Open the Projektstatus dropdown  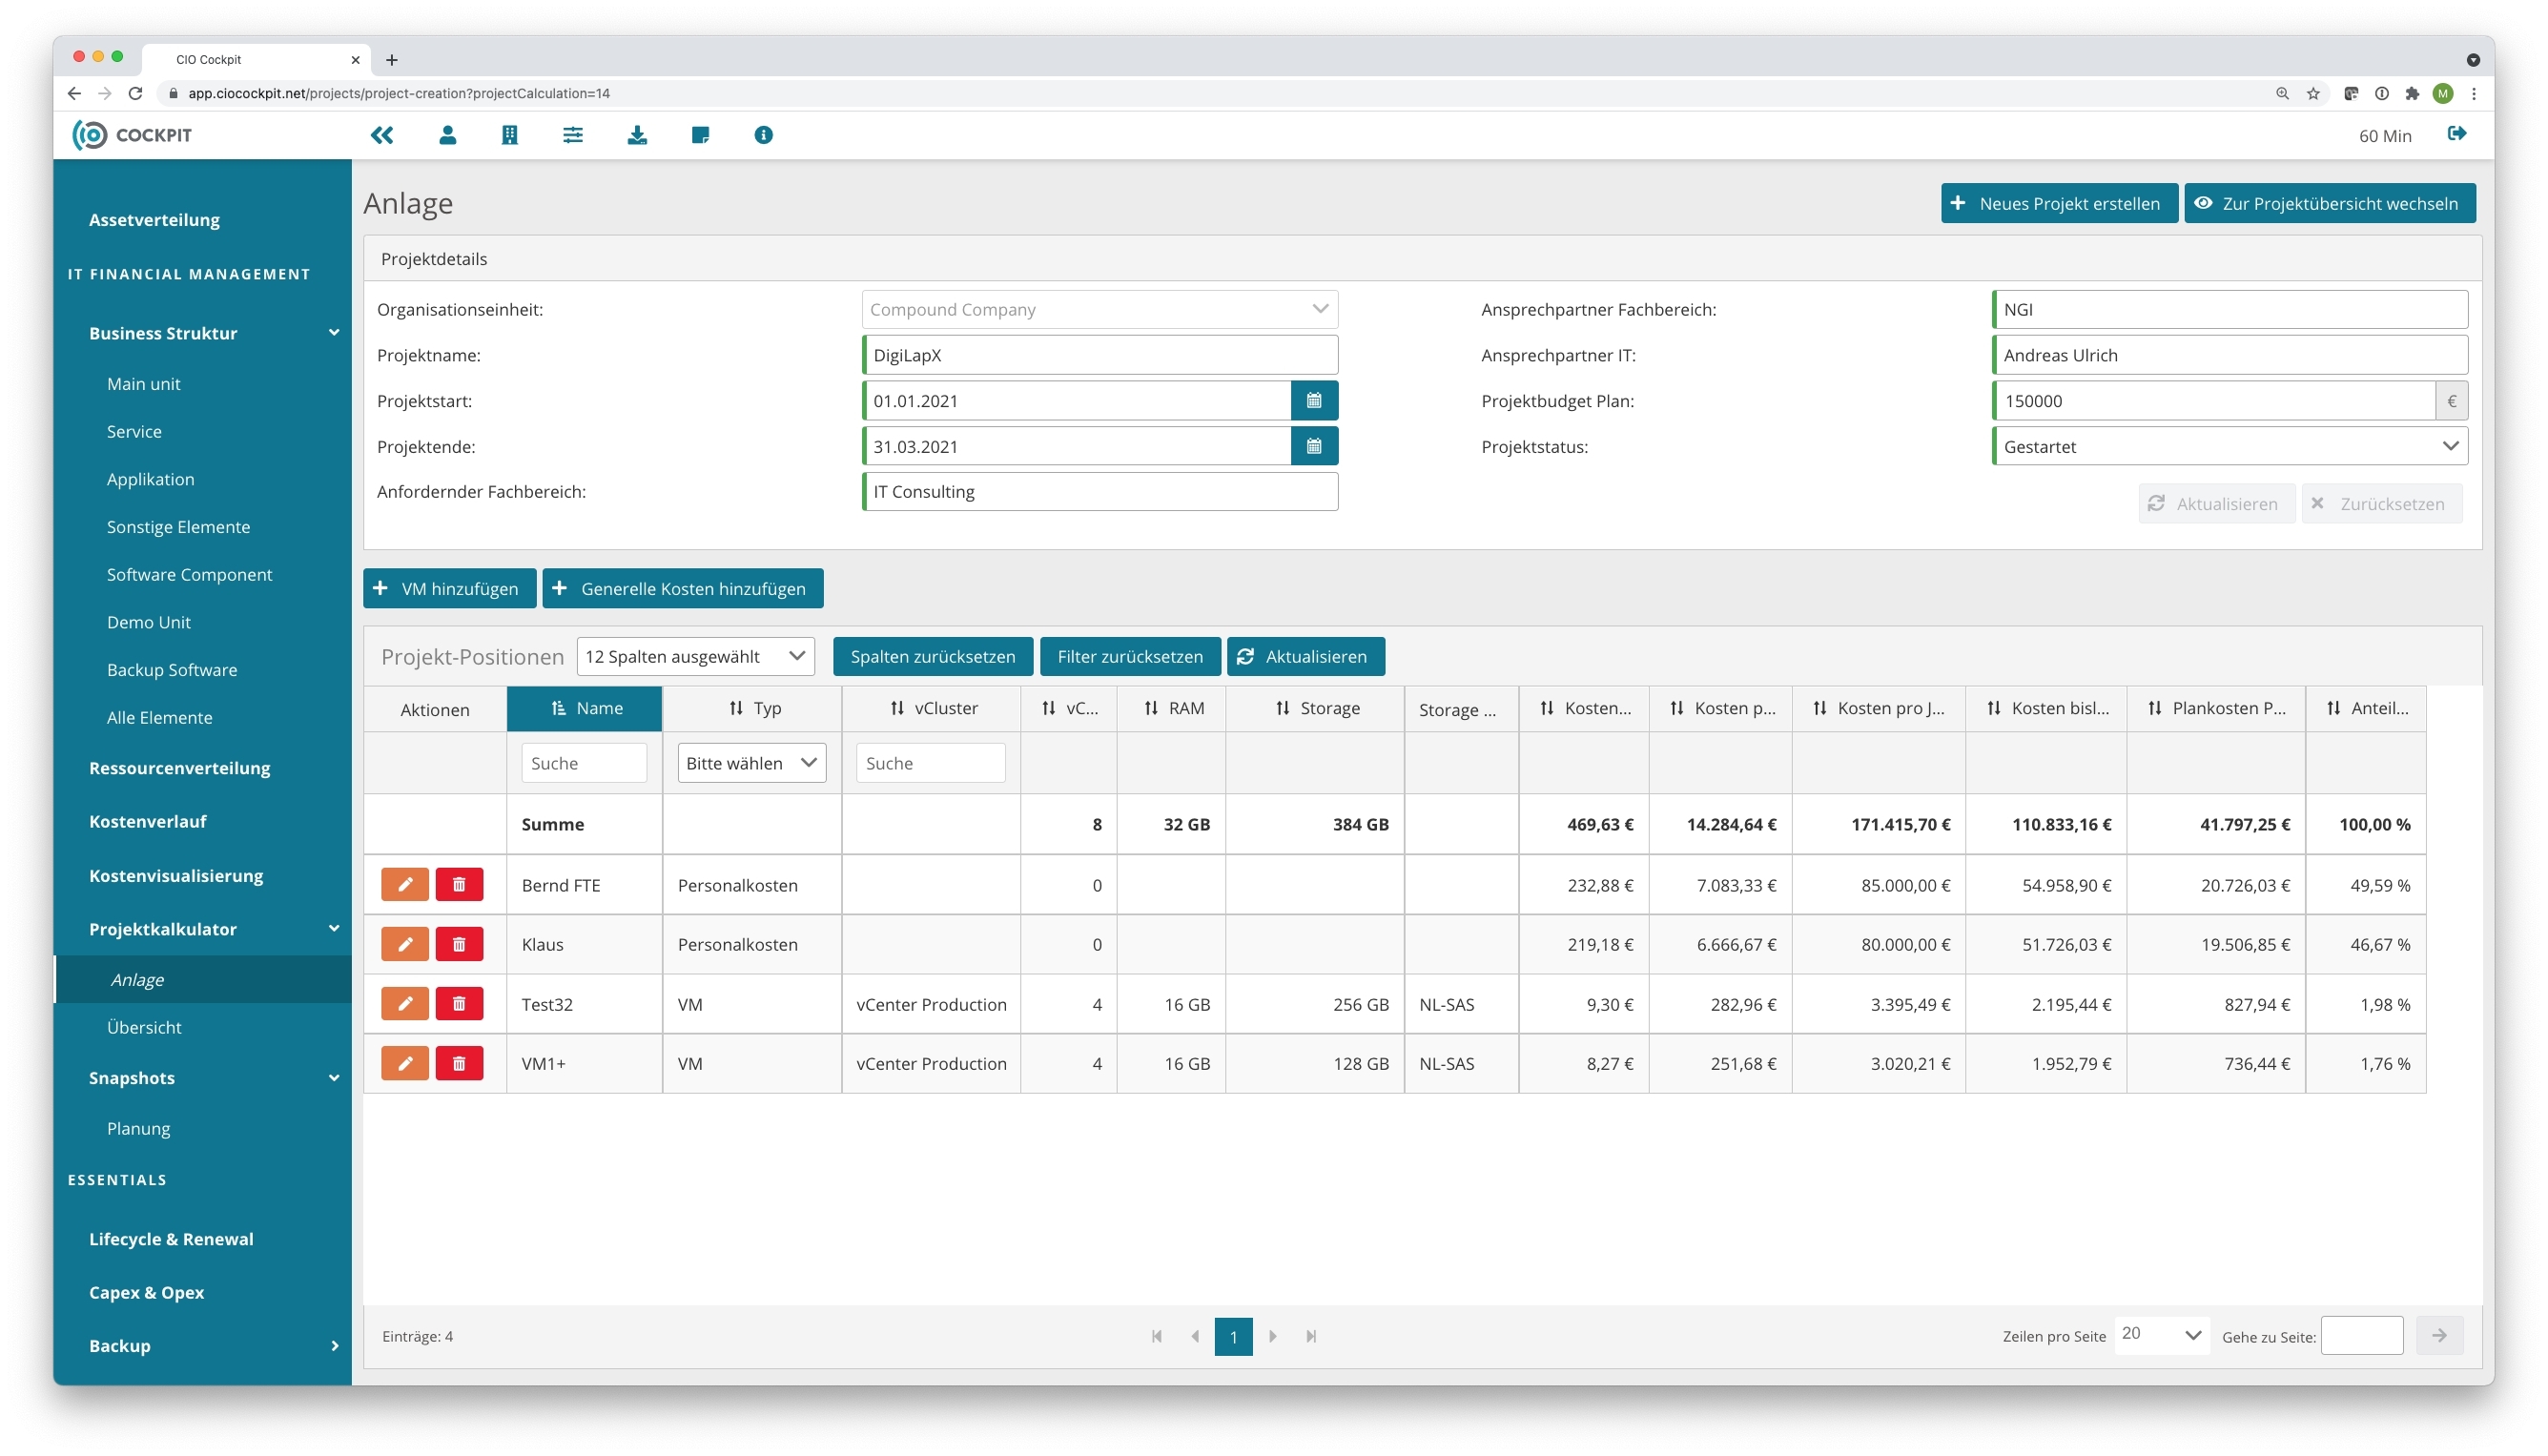click(2229, 446)
